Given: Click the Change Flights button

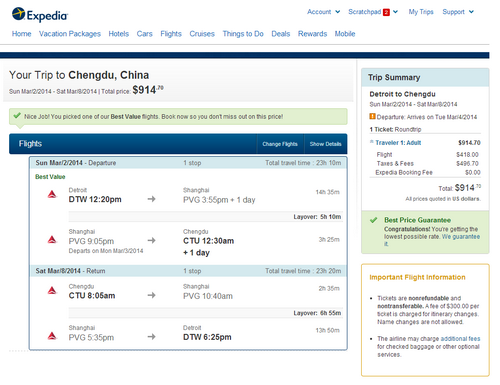Looking at the screenshot, I should click(280, 144).
